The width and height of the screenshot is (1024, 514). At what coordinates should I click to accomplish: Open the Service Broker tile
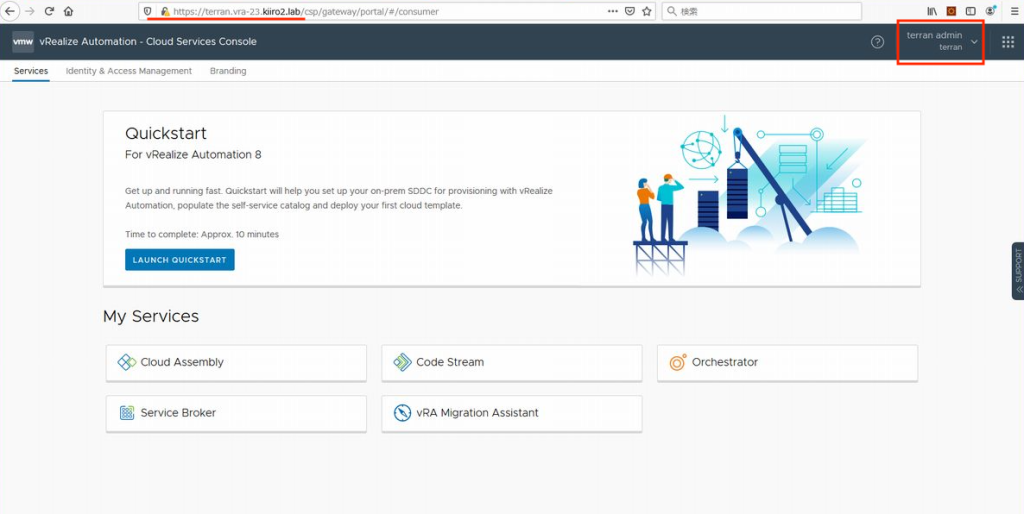coord(236,413)
